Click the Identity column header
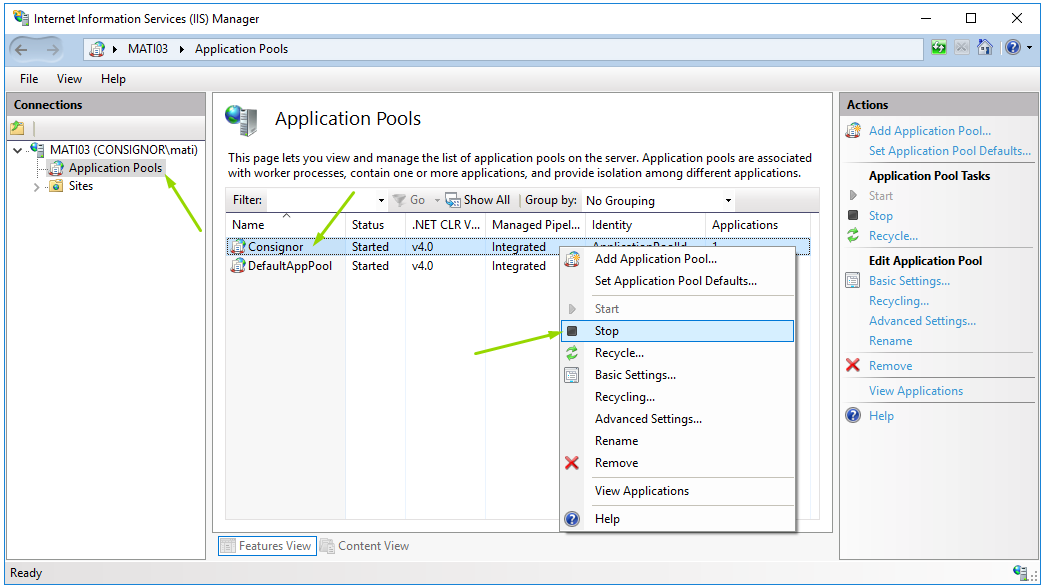The height and width of the screenshot is (588, 1045). click(x=645, y=225)
